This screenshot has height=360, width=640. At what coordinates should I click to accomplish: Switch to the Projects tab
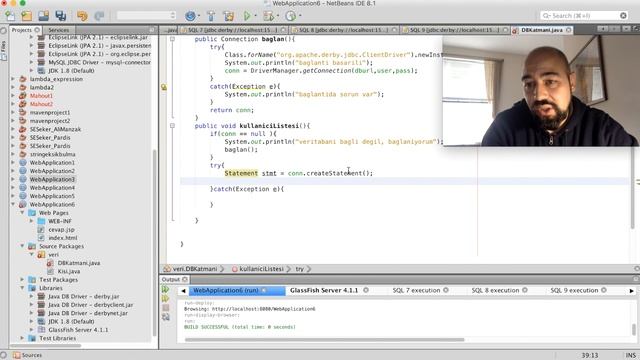click(x=21, y=30)
